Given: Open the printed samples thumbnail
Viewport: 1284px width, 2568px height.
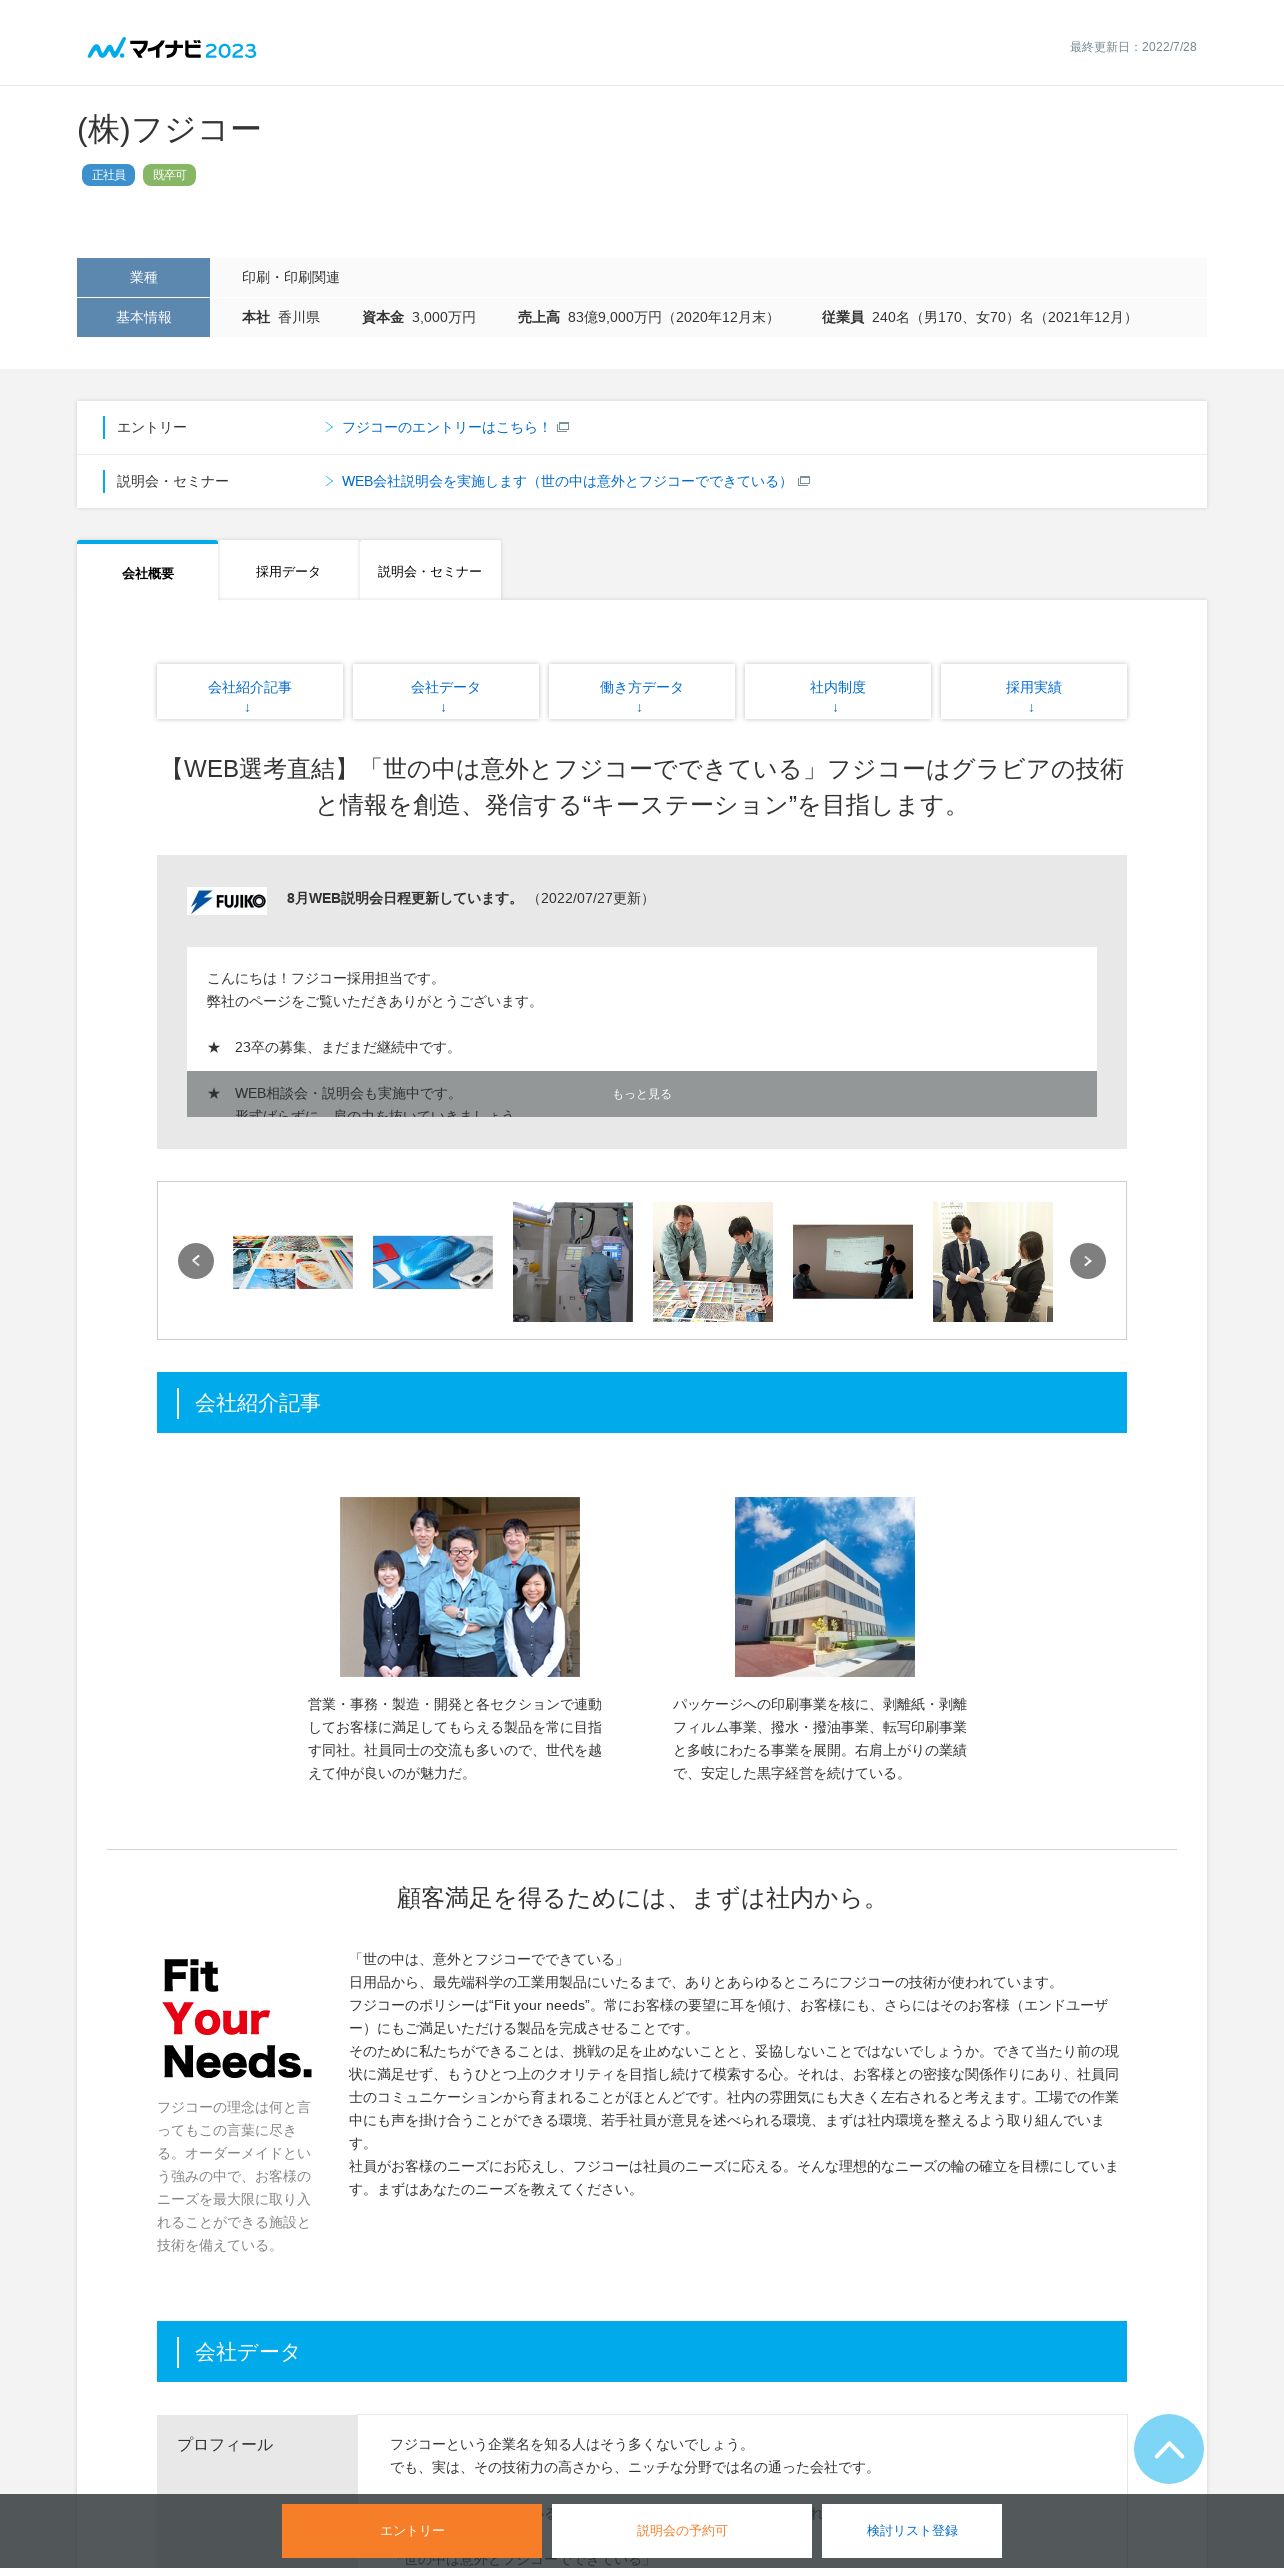Looking at the screenshot, I should pos(293,1261).
